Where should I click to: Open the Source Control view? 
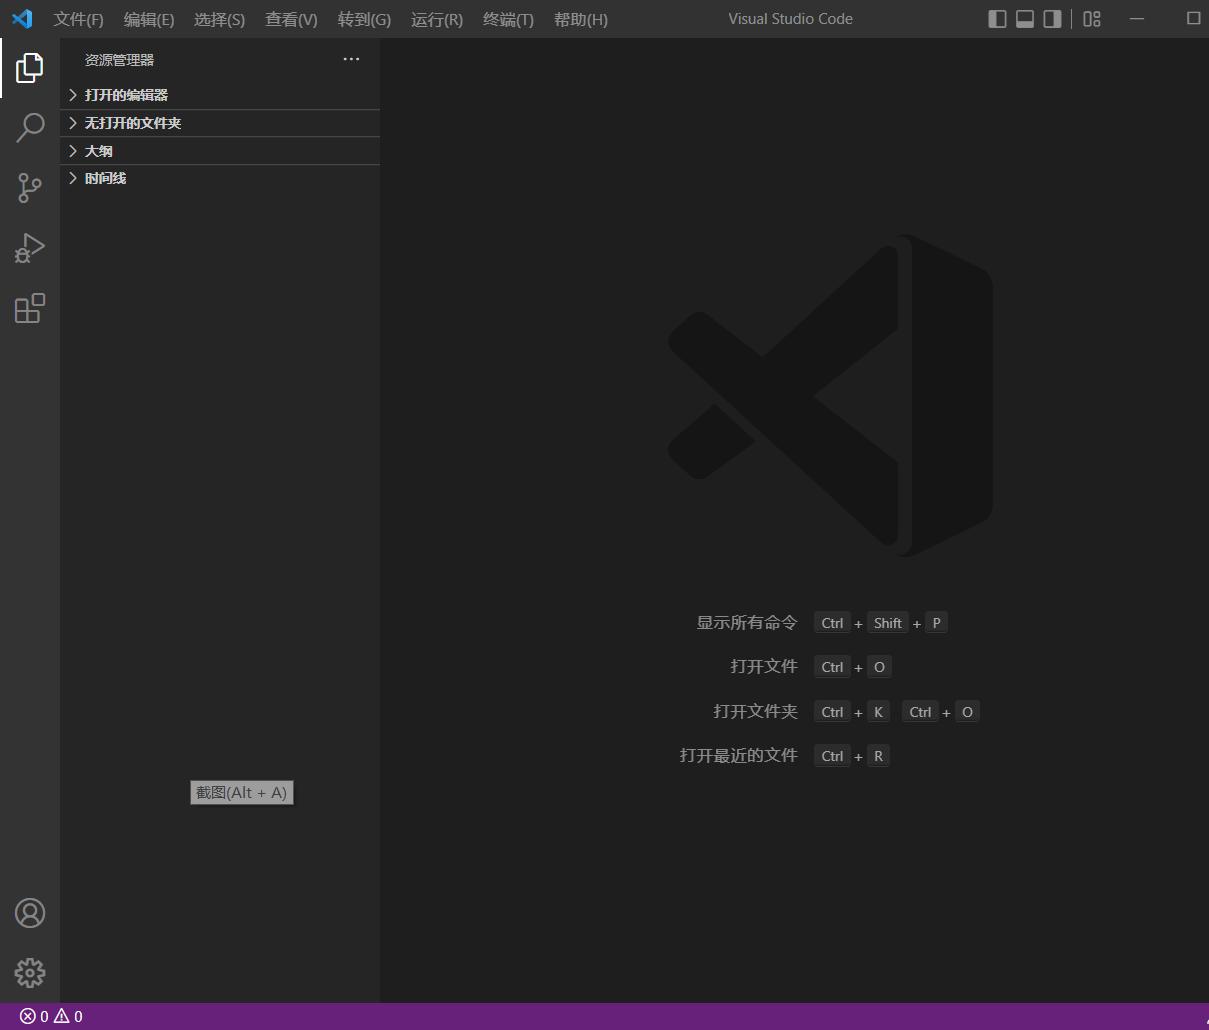[30, 188]
